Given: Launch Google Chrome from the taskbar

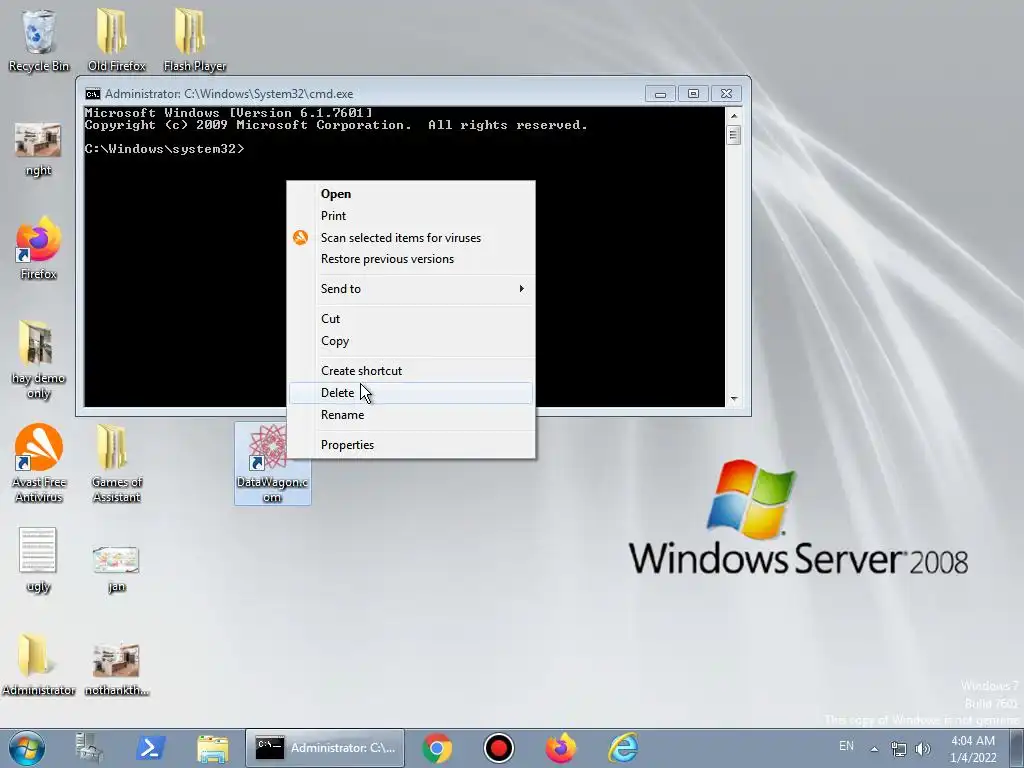Looking at the screenshot, I should [x=437, y=748].
